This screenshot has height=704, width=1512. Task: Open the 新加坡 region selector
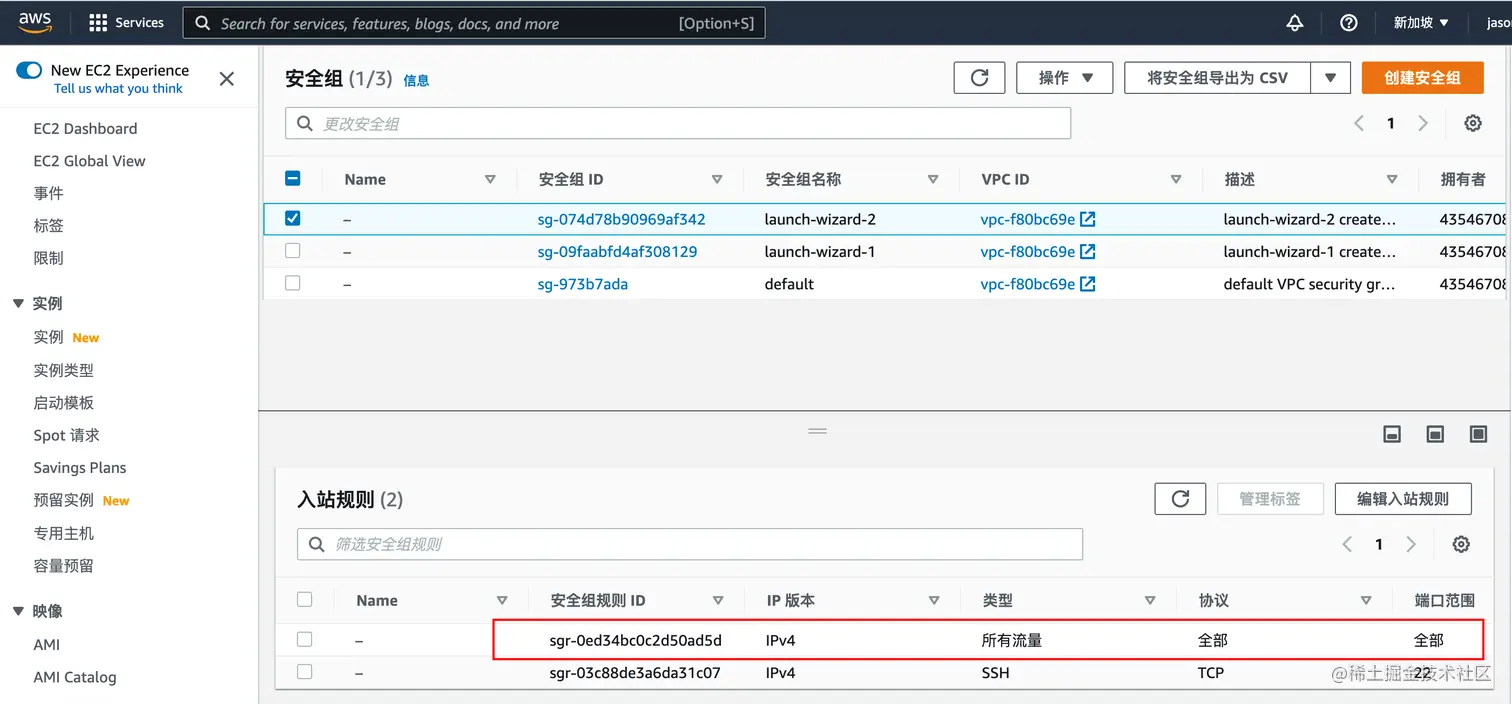pos(1421,22)
